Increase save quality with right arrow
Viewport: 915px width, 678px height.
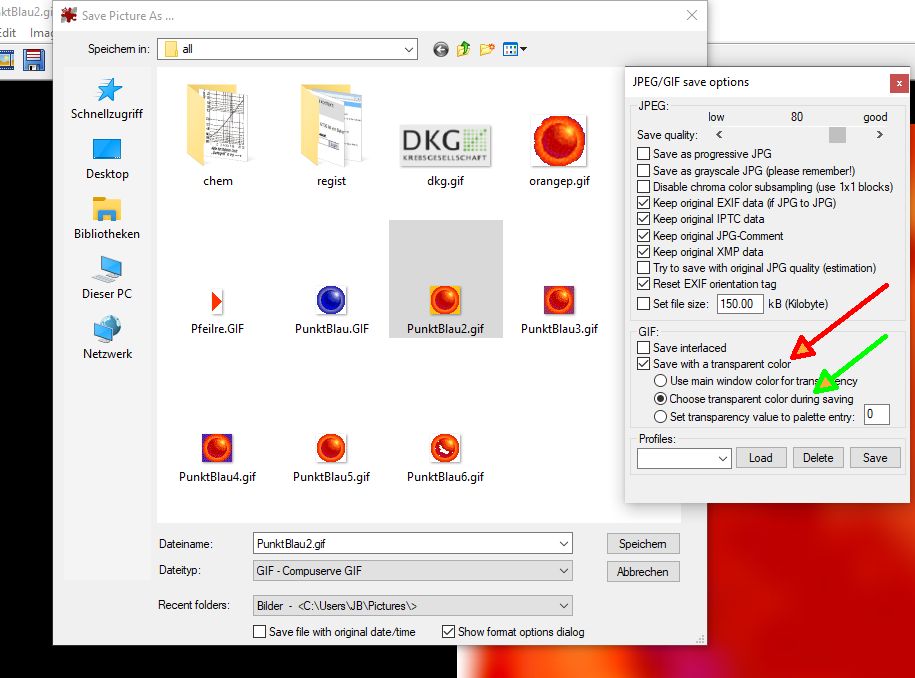(x=879, y=135)
